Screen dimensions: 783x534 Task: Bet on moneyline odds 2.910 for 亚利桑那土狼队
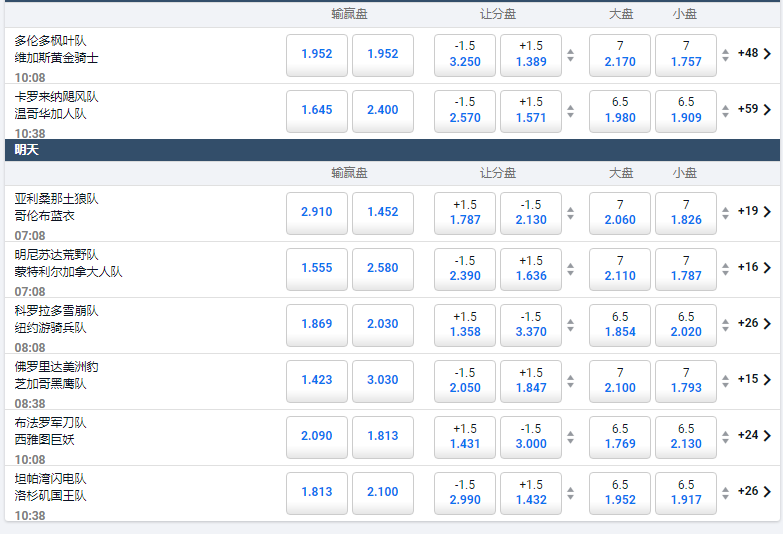coord(317,212)
